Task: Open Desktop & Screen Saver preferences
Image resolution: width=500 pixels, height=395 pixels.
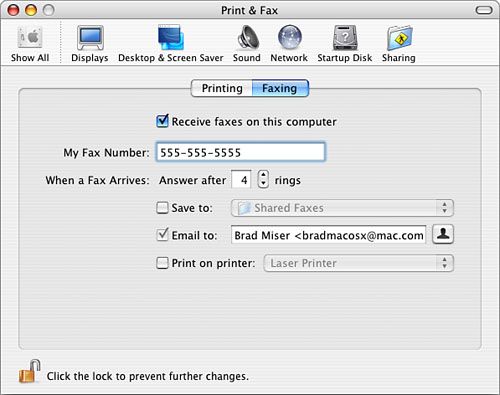Action: pyautogui.click(x=171, y=37)
